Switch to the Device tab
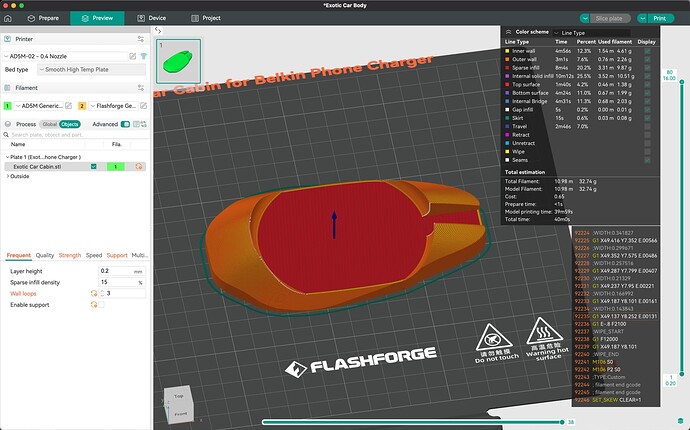The image size is (690, 430). pos(152,18)
